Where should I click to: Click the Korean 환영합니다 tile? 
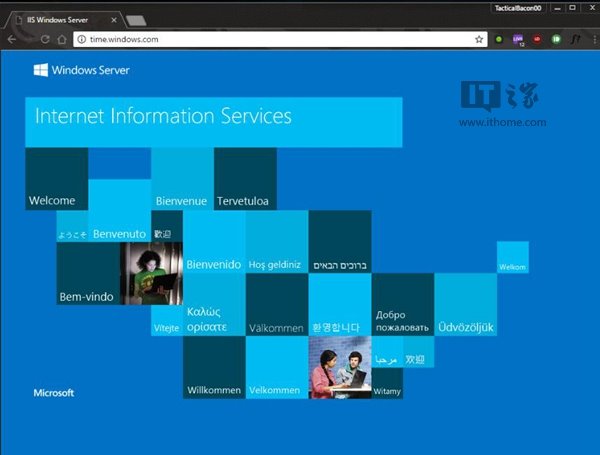pos(340,305)
